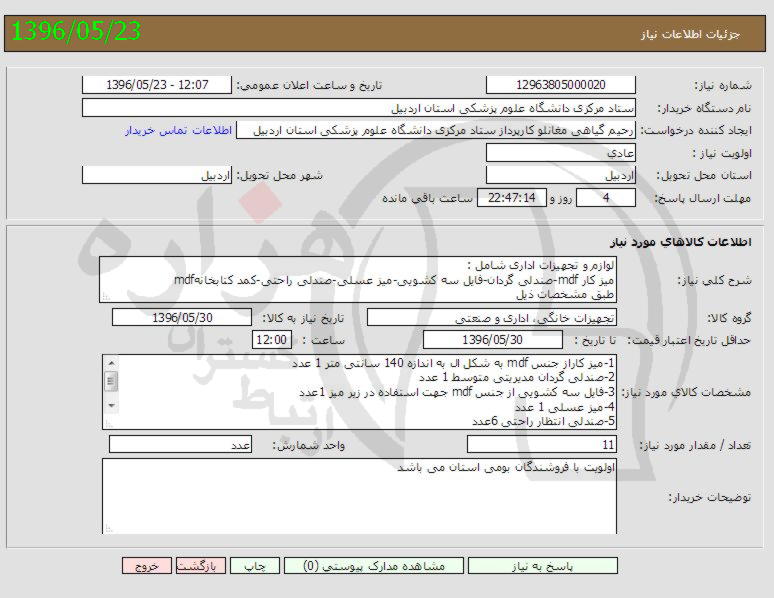
Task: Click the تاریخ نیاز به کالا field
Action: (x=182, y=318)
